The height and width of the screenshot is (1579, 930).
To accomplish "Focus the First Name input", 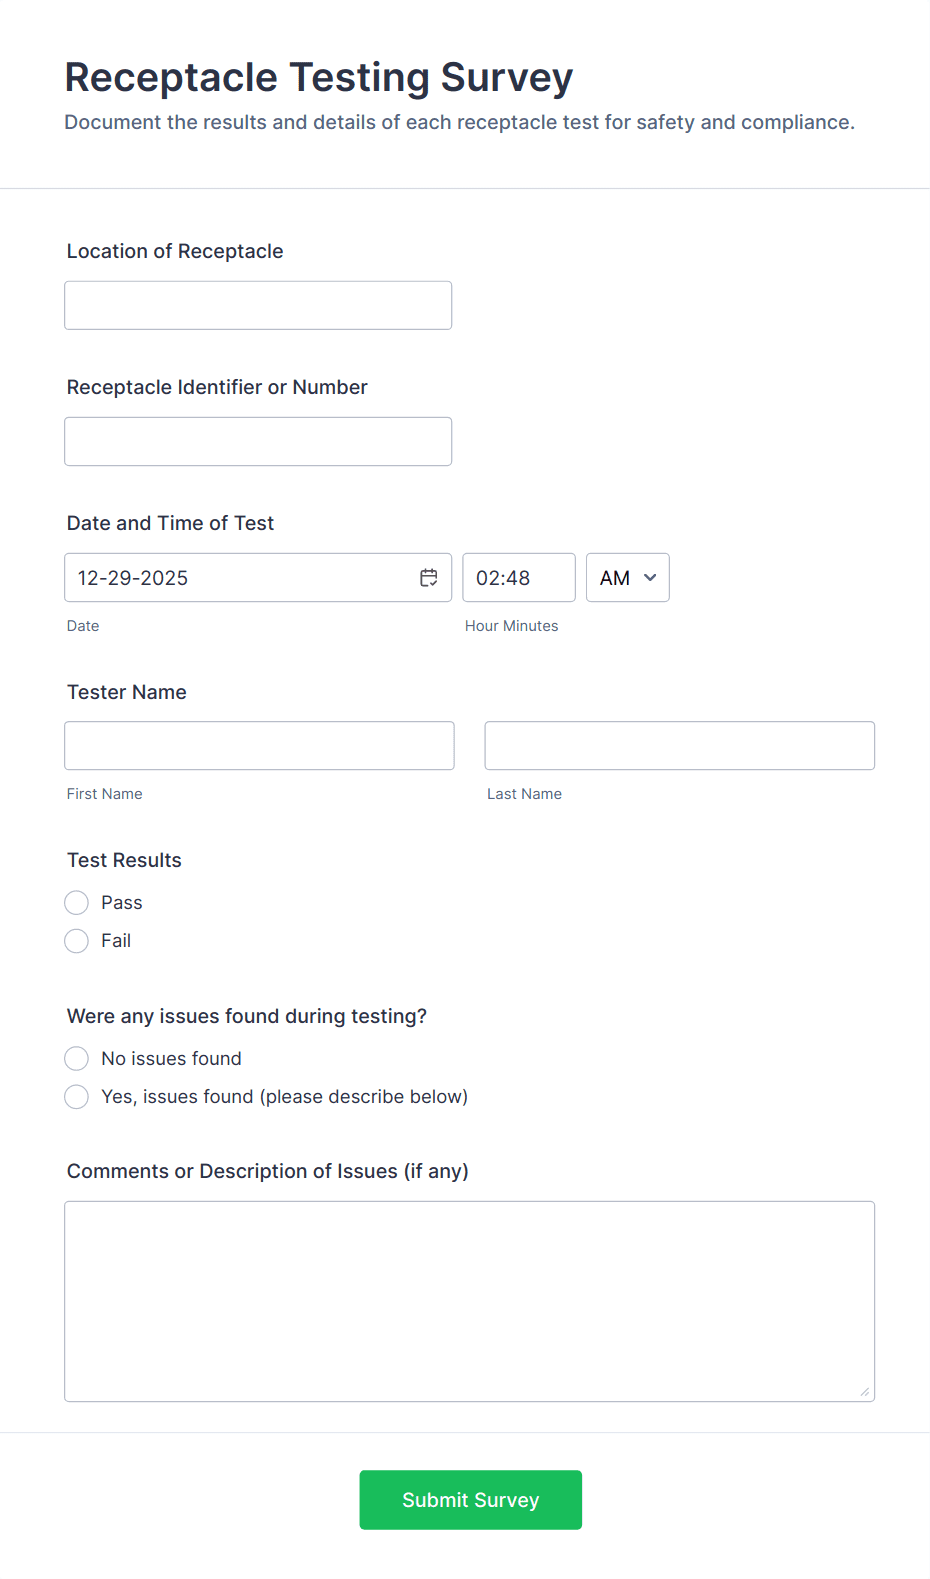I will click(x=259, y=746).
